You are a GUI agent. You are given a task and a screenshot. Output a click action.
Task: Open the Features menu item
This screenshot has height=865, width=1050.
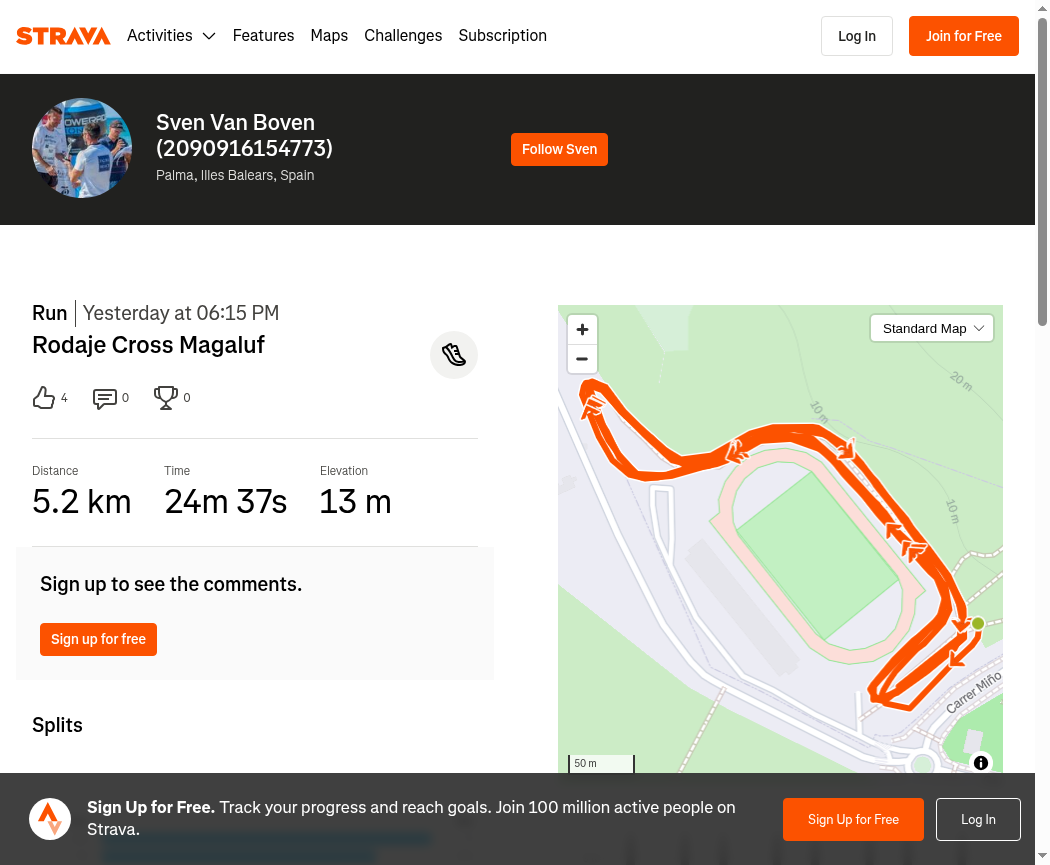(263, 35)
